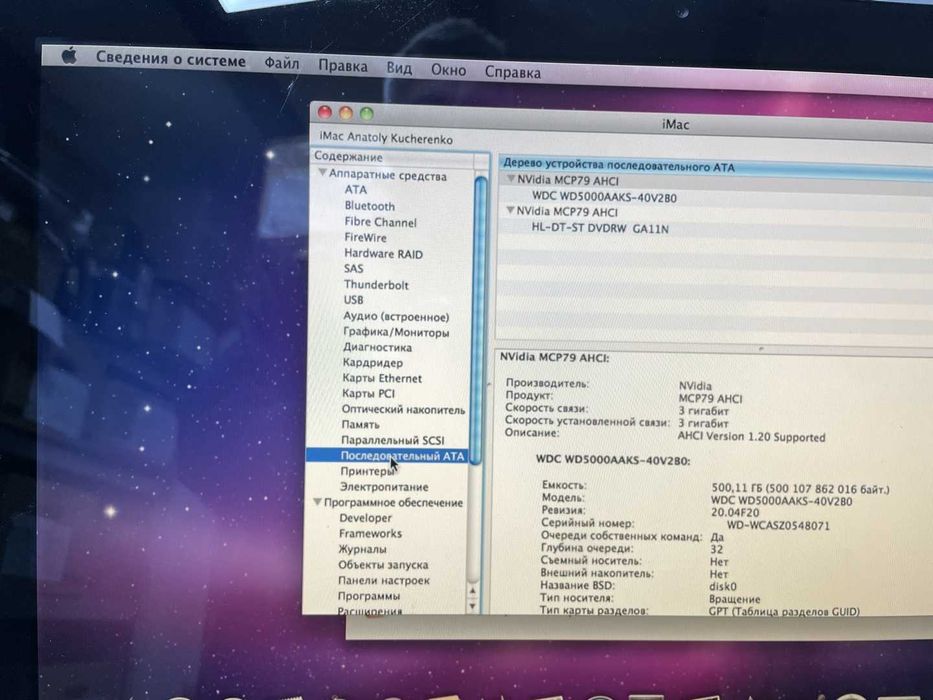Viewport: 933px width, 700px height.
Task: Select Кардридер in the sidebar
Action: point(372,362)
